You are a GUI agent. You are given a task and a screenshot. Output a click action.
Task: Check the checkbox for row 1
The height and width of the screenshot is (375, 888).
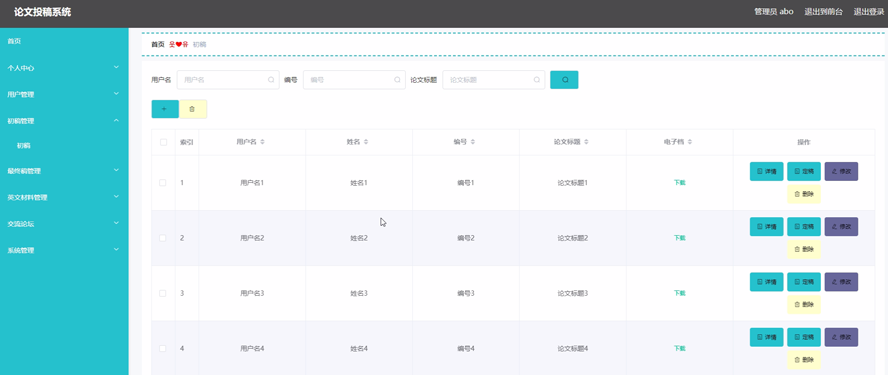163,182
